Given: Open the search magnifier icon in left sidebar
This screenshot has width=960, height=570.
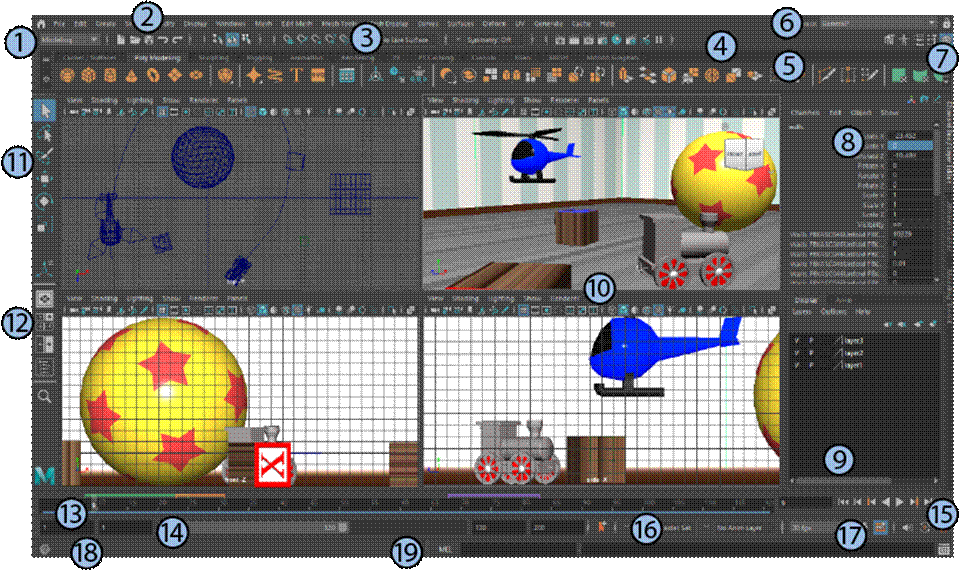Looking at the screenshot, I should tap(45, 396).
